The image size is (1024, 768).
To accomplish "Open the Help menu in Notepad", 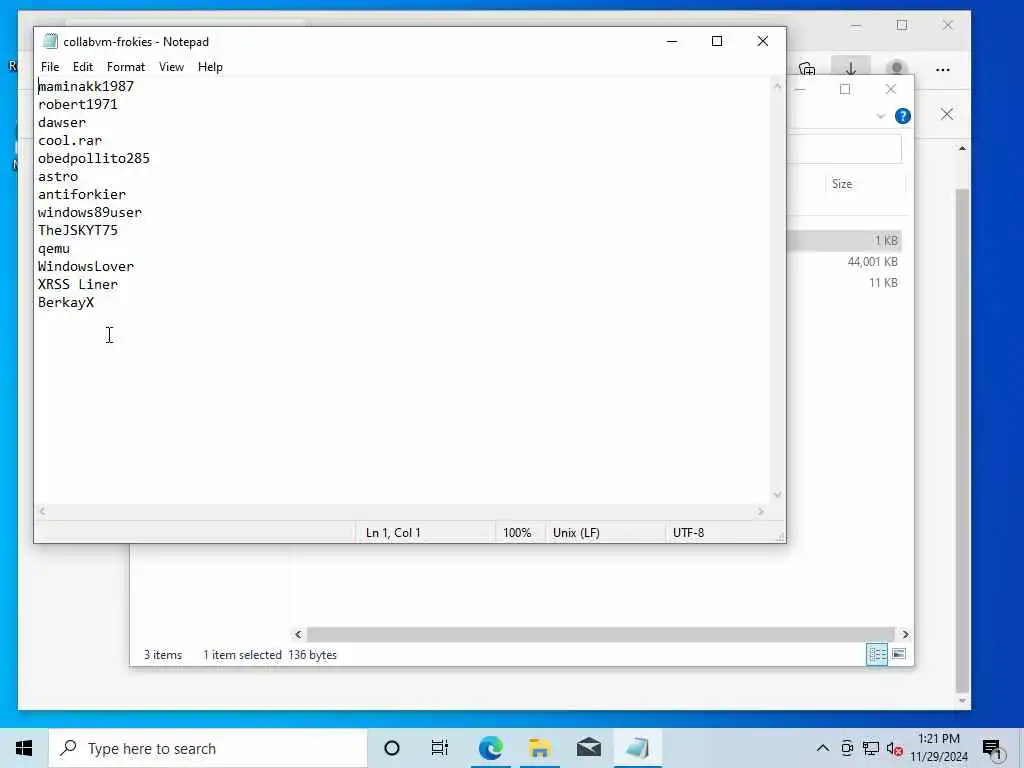I will [210, 67].
